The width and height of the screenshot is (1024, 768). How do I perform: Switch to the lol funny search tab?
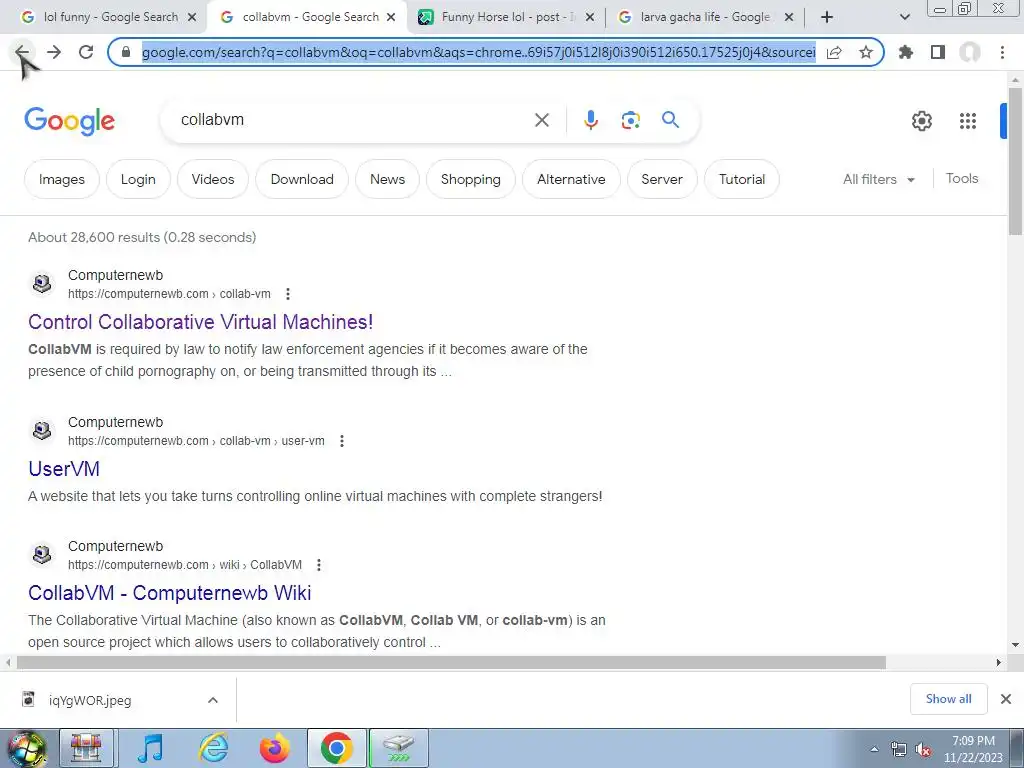click(x=106, y=17)
